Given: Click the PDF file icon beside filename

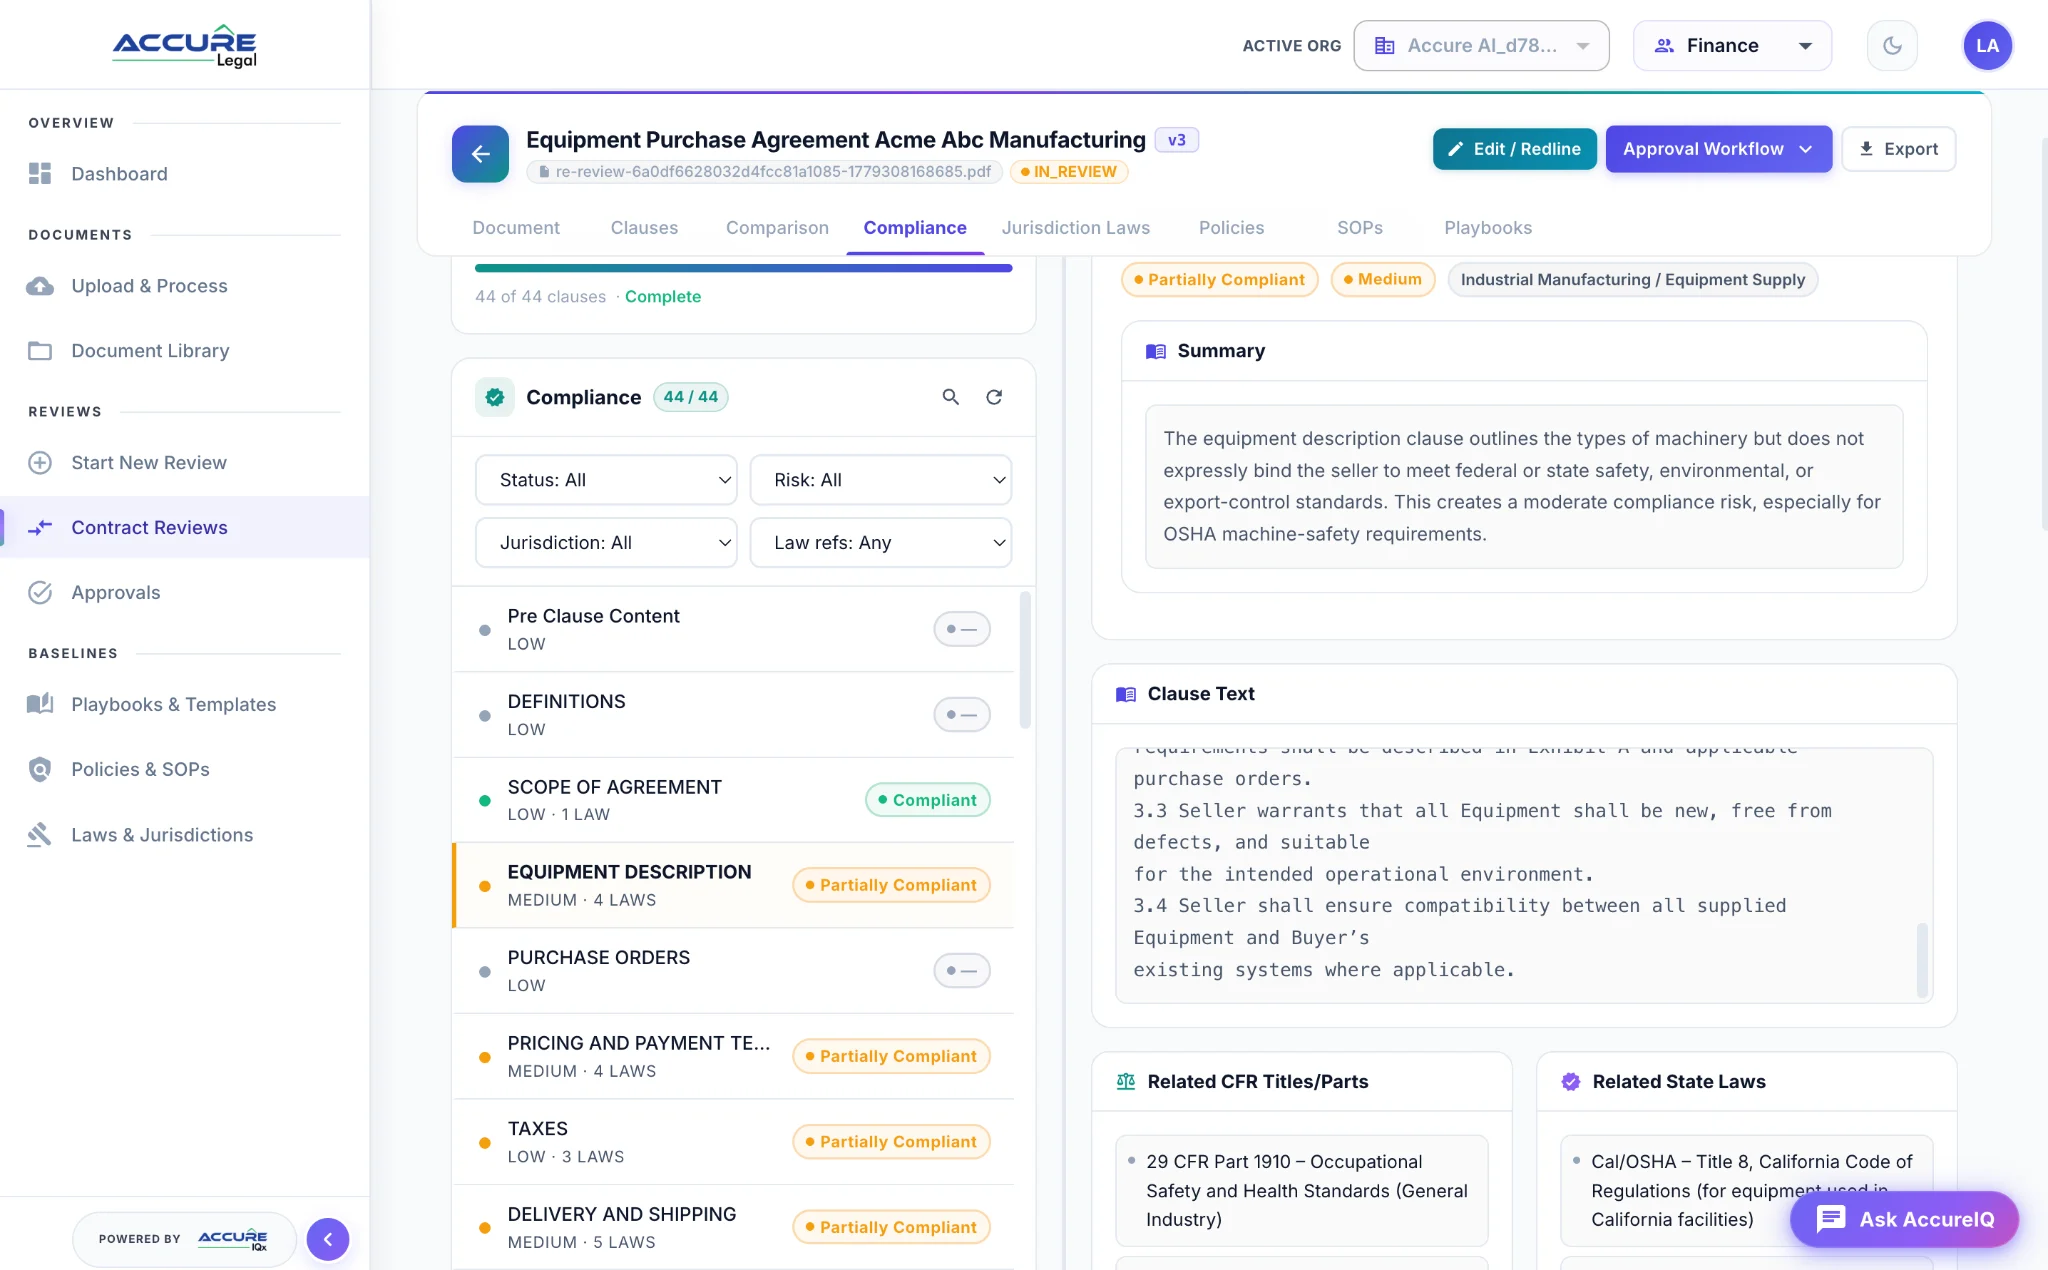Looking at the screenshot, I should [x=544, y=172].
